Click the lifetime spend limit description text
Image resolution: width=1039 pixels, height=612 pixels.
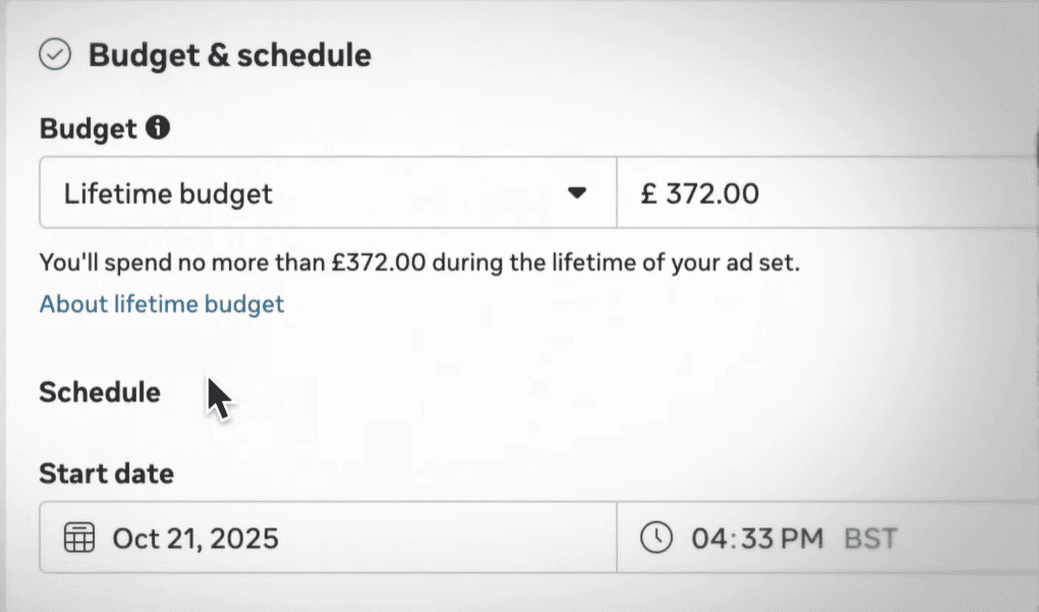420,264
